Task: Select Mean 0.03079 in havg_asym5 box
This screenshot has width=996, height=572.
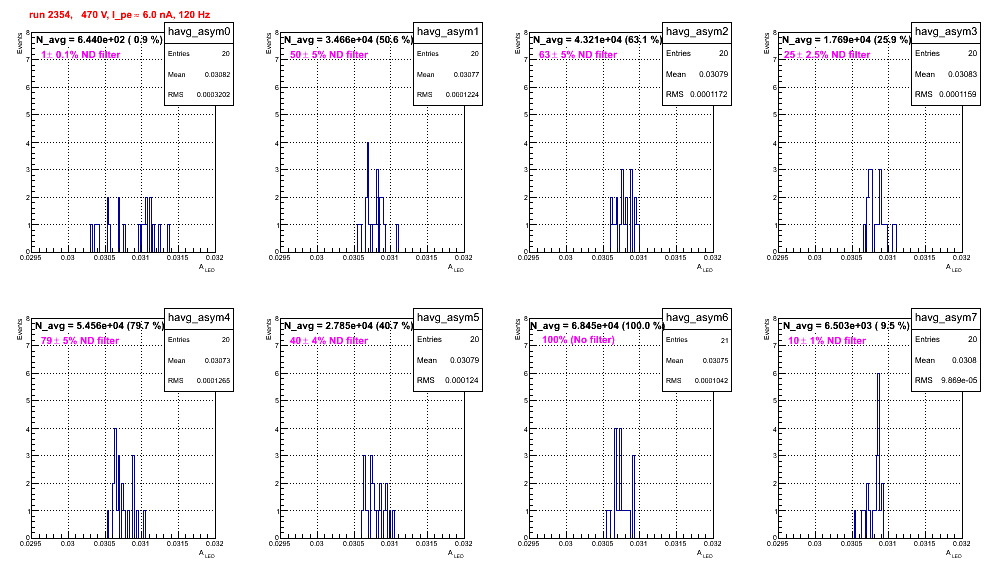Action: click(x=448, y=360)
